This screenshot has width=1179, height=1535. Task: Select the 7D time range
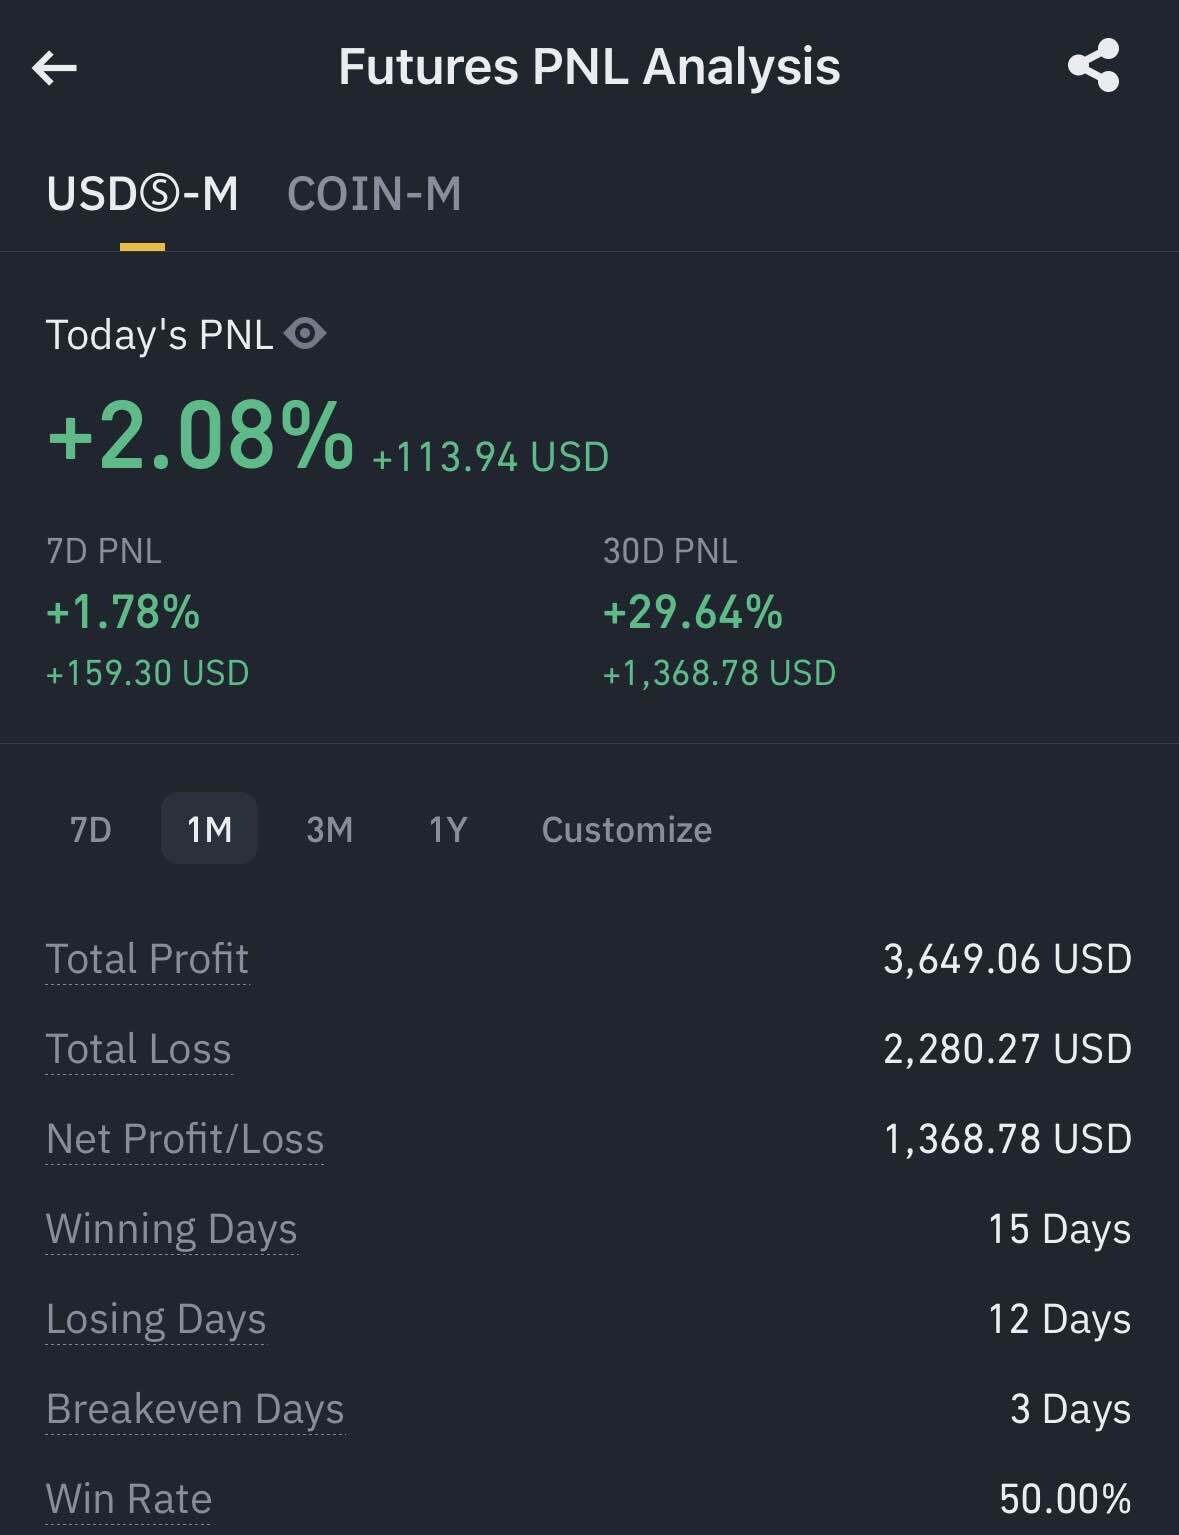point(91,829)
